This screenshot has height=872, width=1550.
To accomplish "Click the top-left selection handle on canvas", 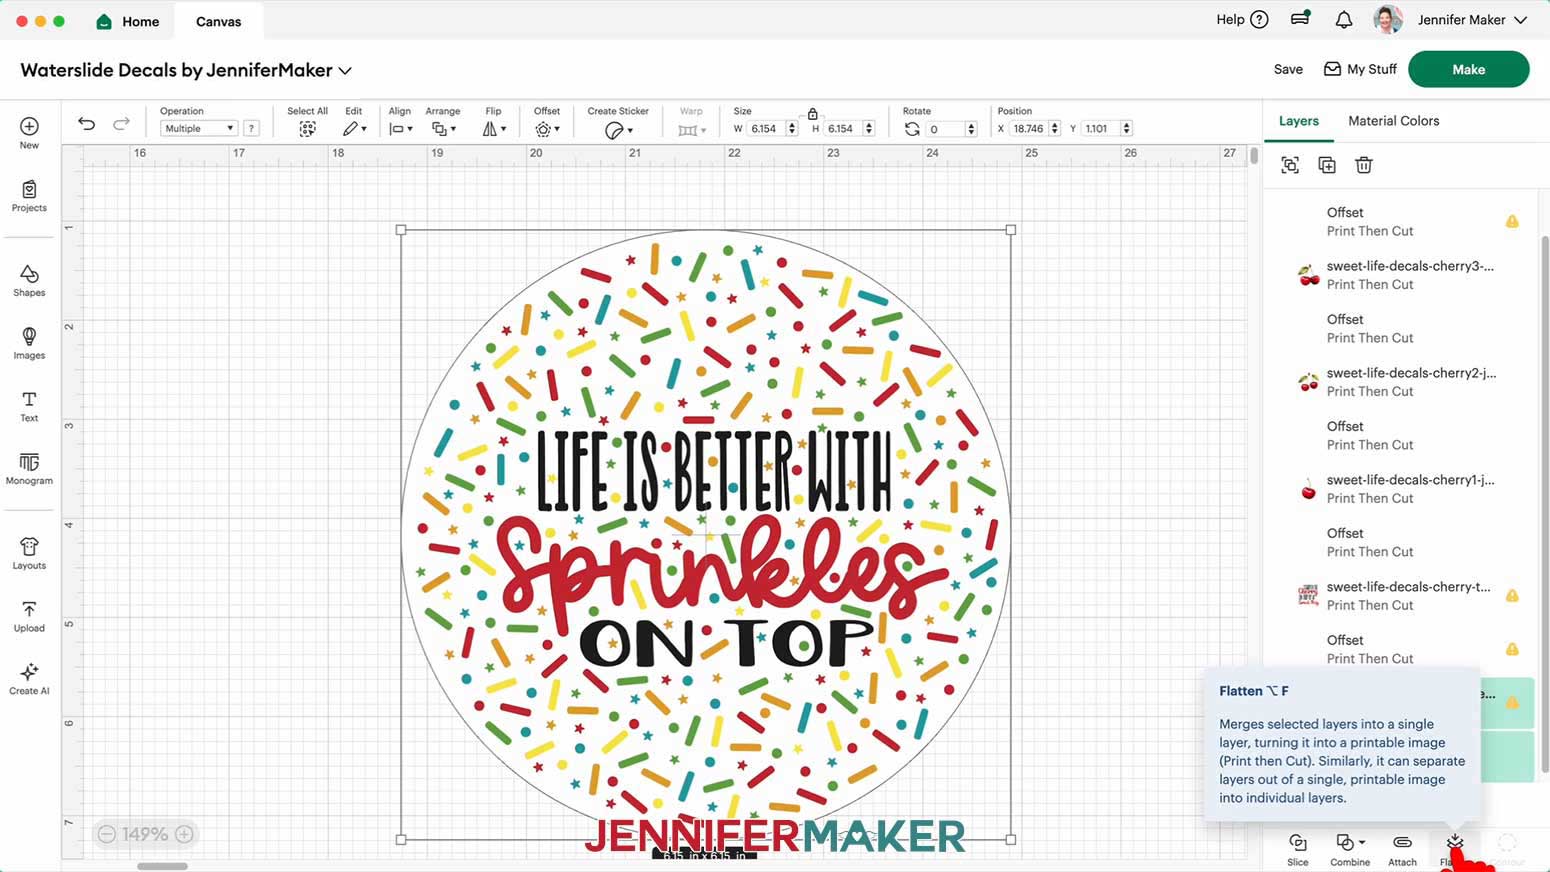I will coord(401,230).
